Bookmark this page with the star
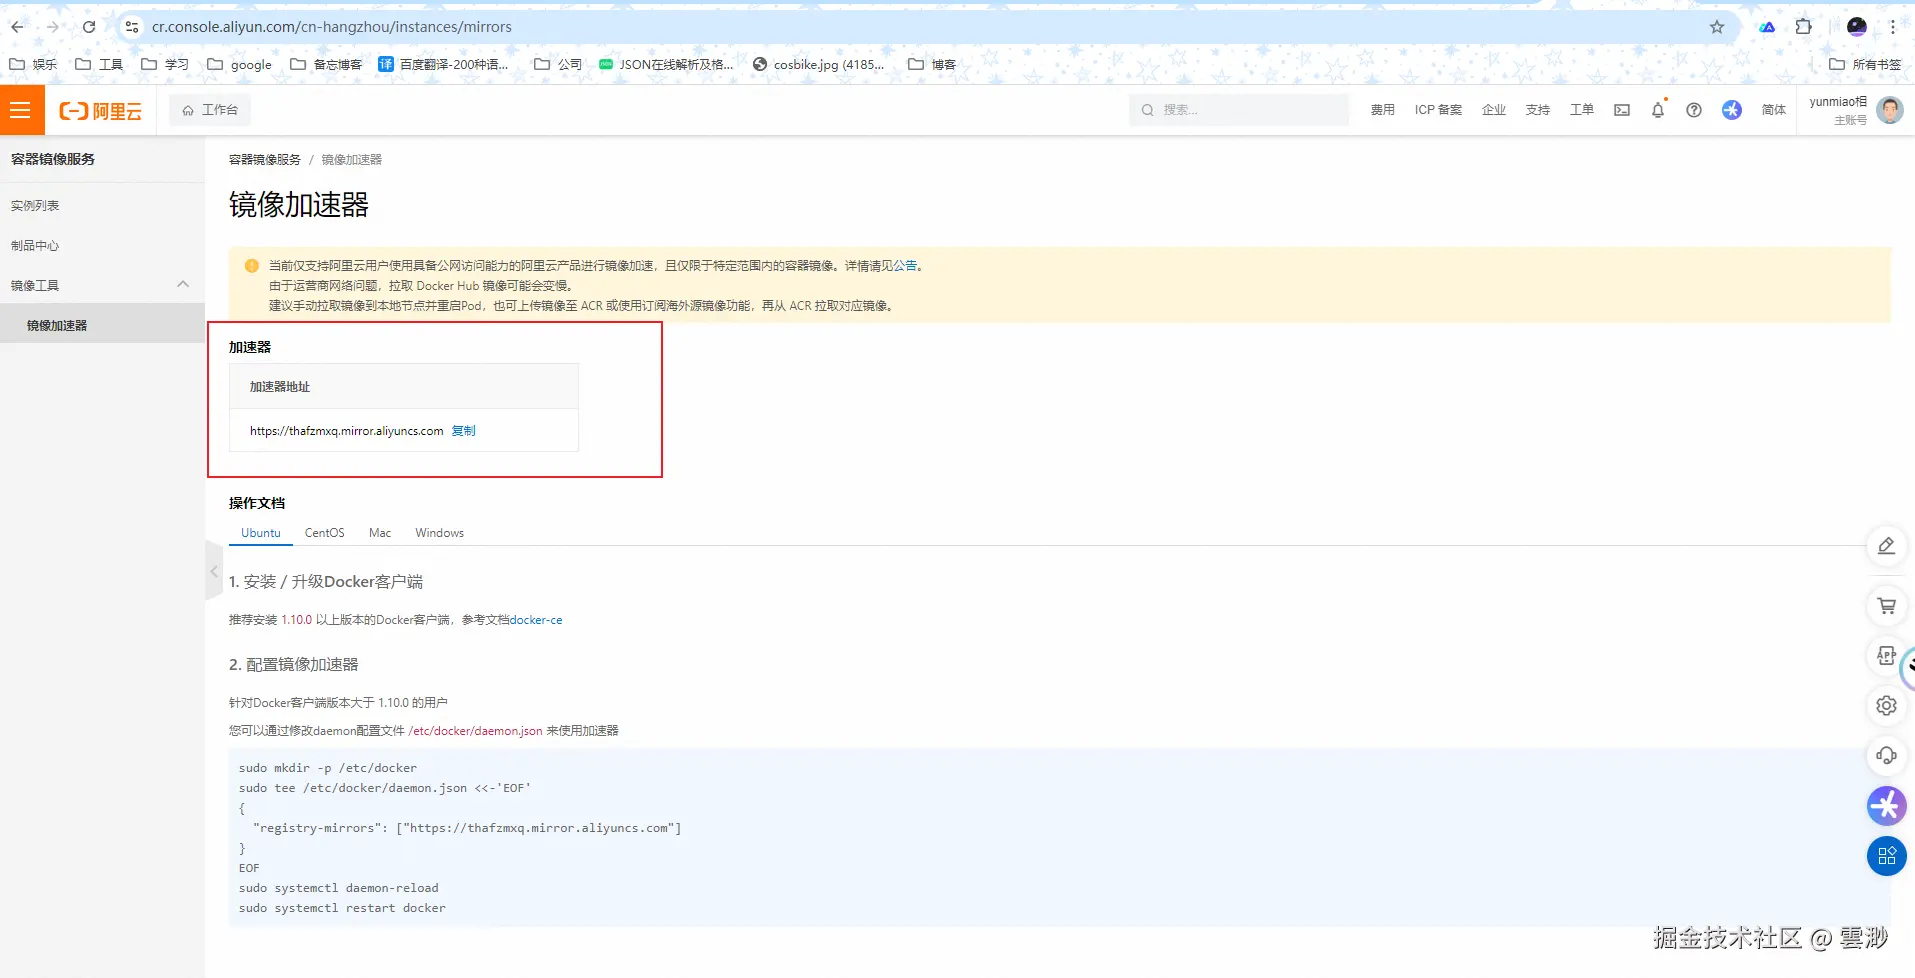Image resolution: width=1915 pixels, height=978 pixels. (1717, 27)
